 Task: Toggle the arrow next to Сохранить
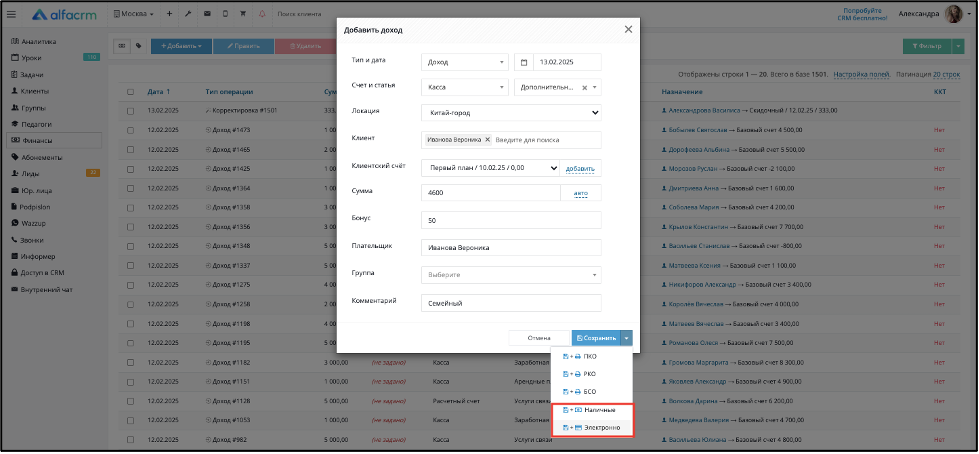click(627, 338)
